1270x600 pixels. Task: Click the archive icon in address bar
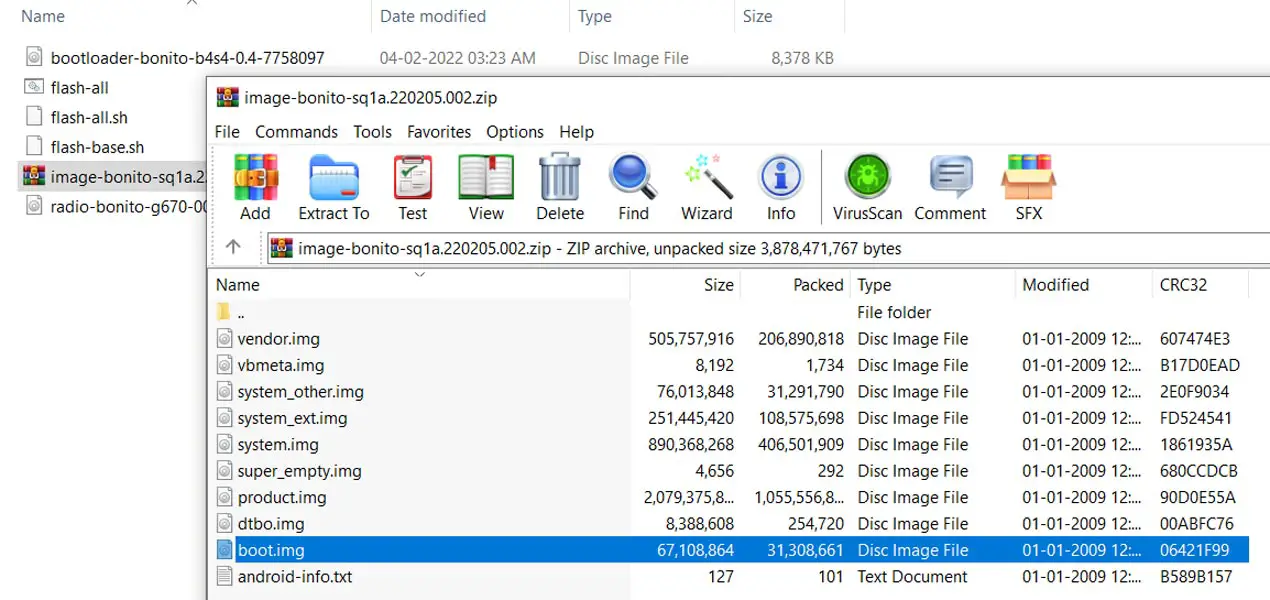click(282, 248)
